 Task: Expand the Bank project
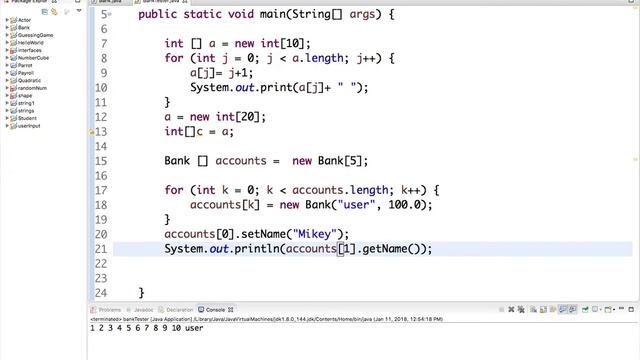(7, 27)
